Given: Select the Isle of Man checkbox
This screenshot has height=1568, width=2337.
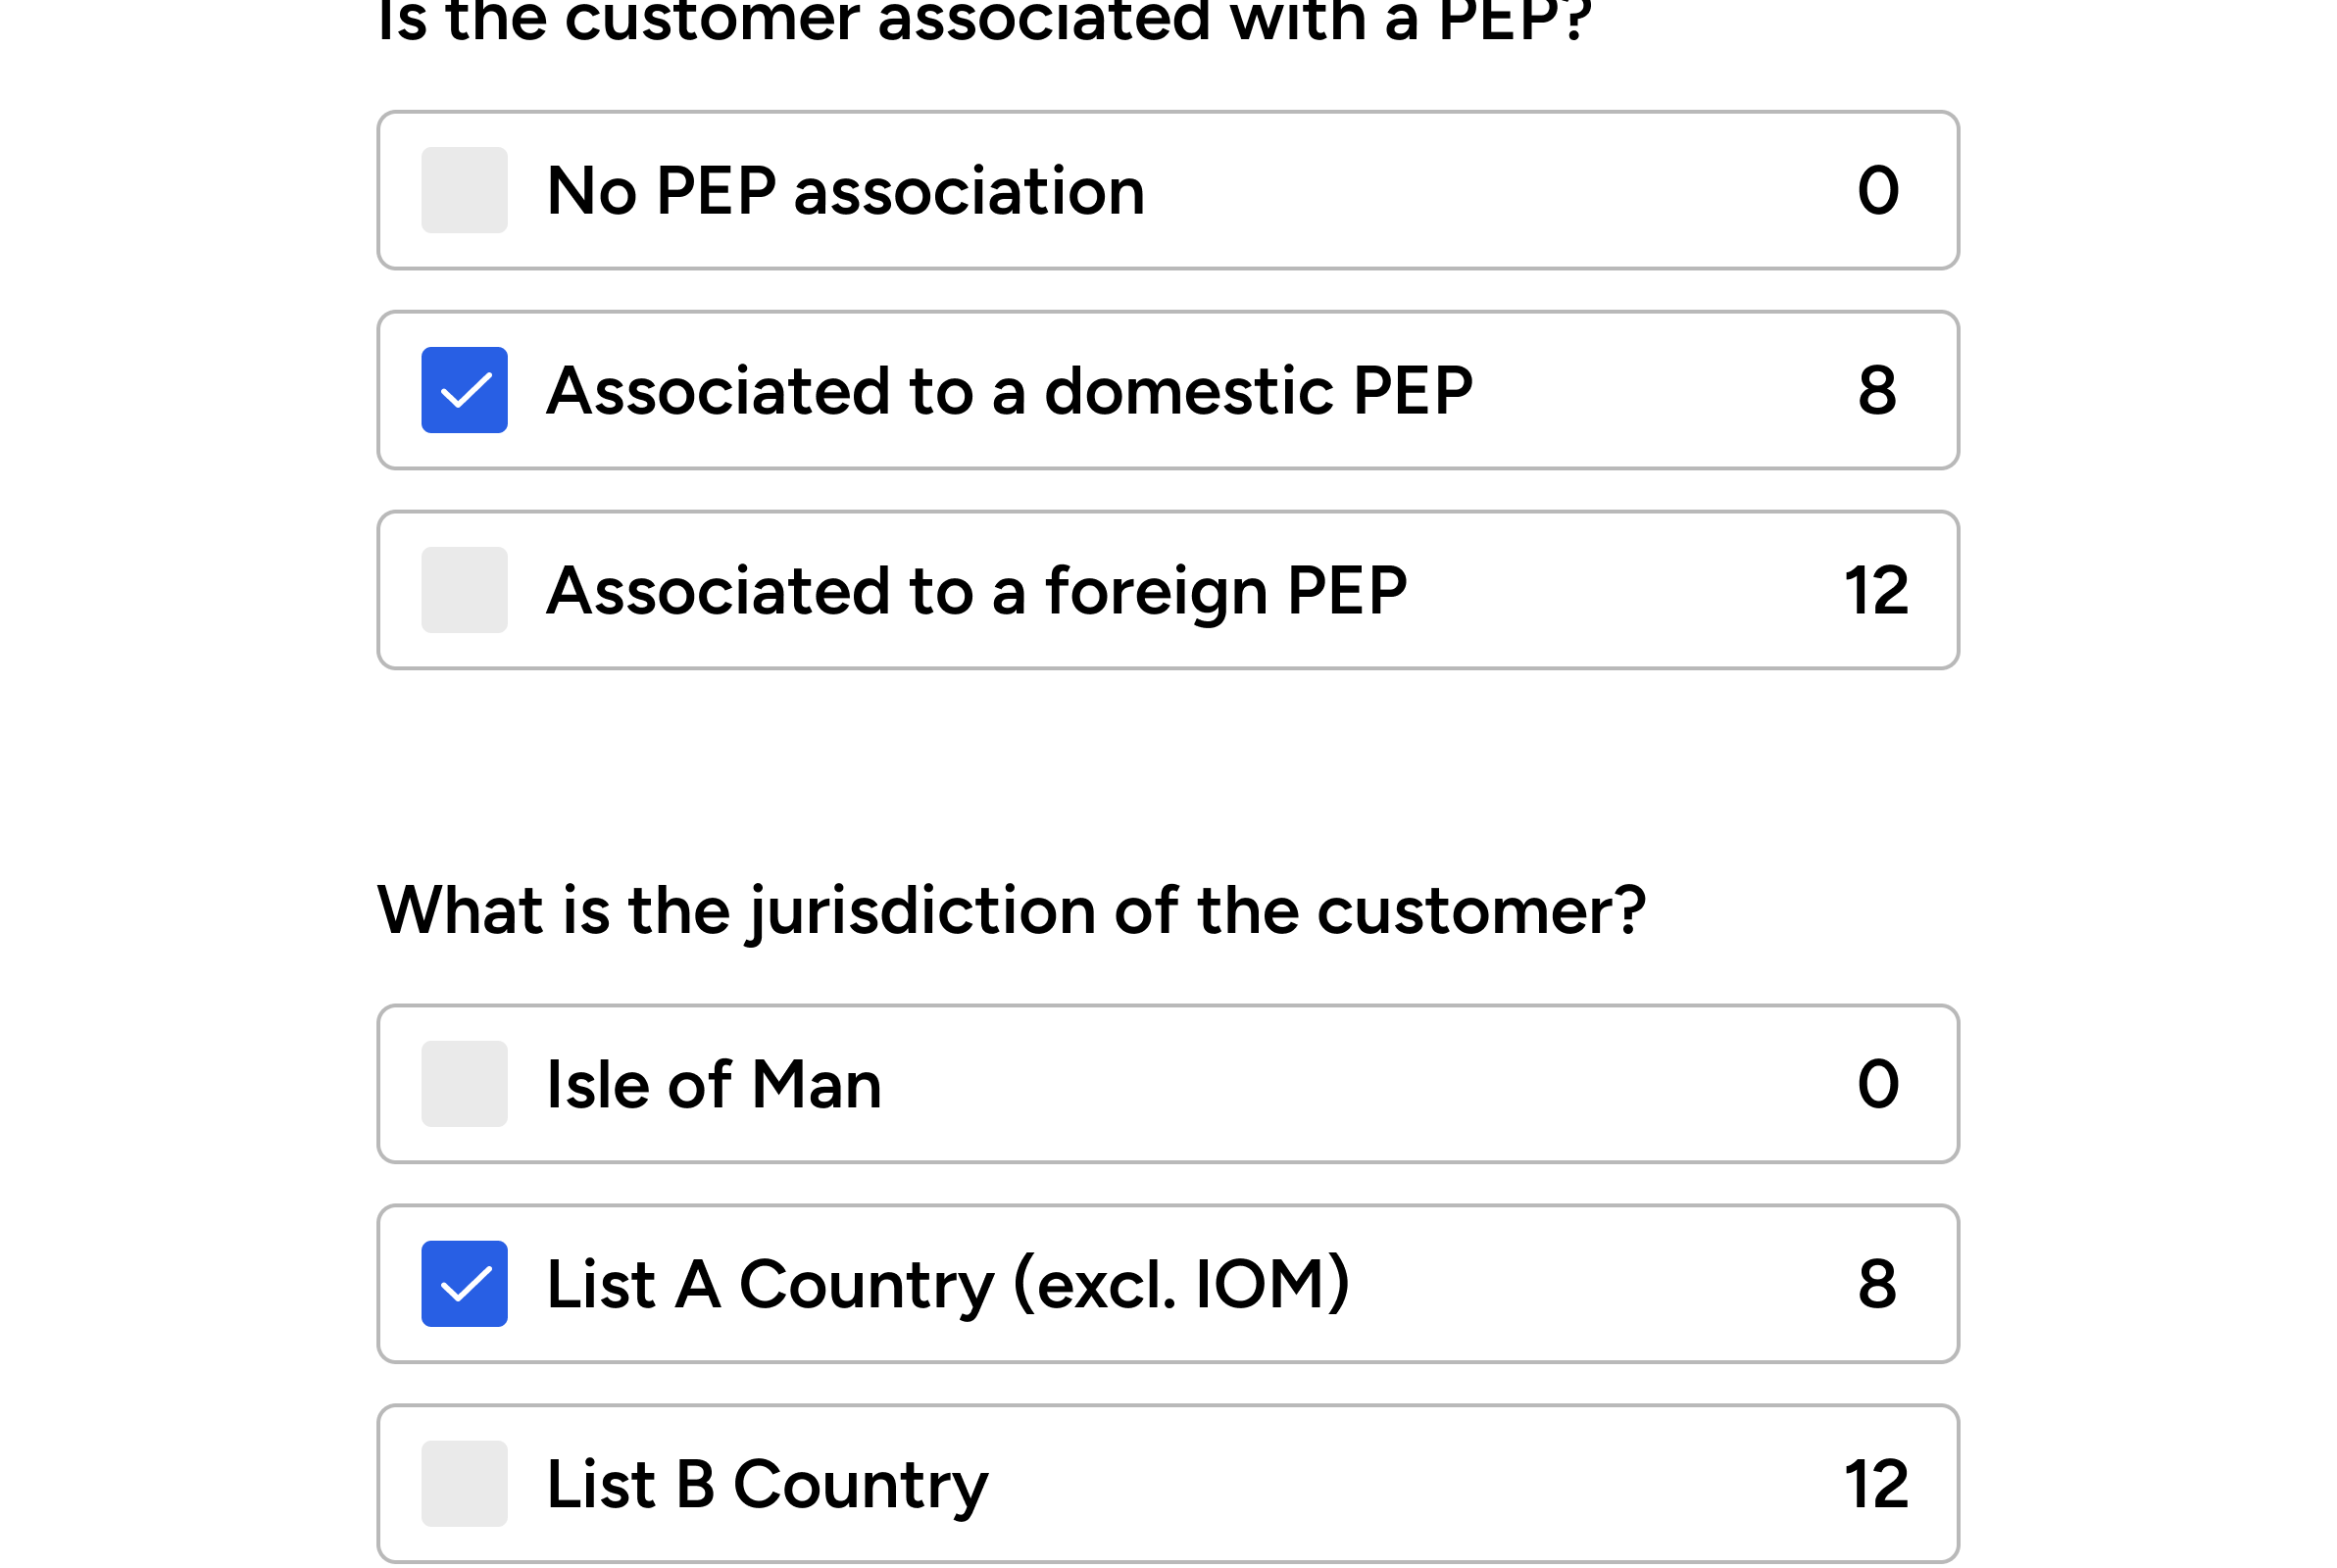Looking at the screenshot, I should click(464, 1084).
